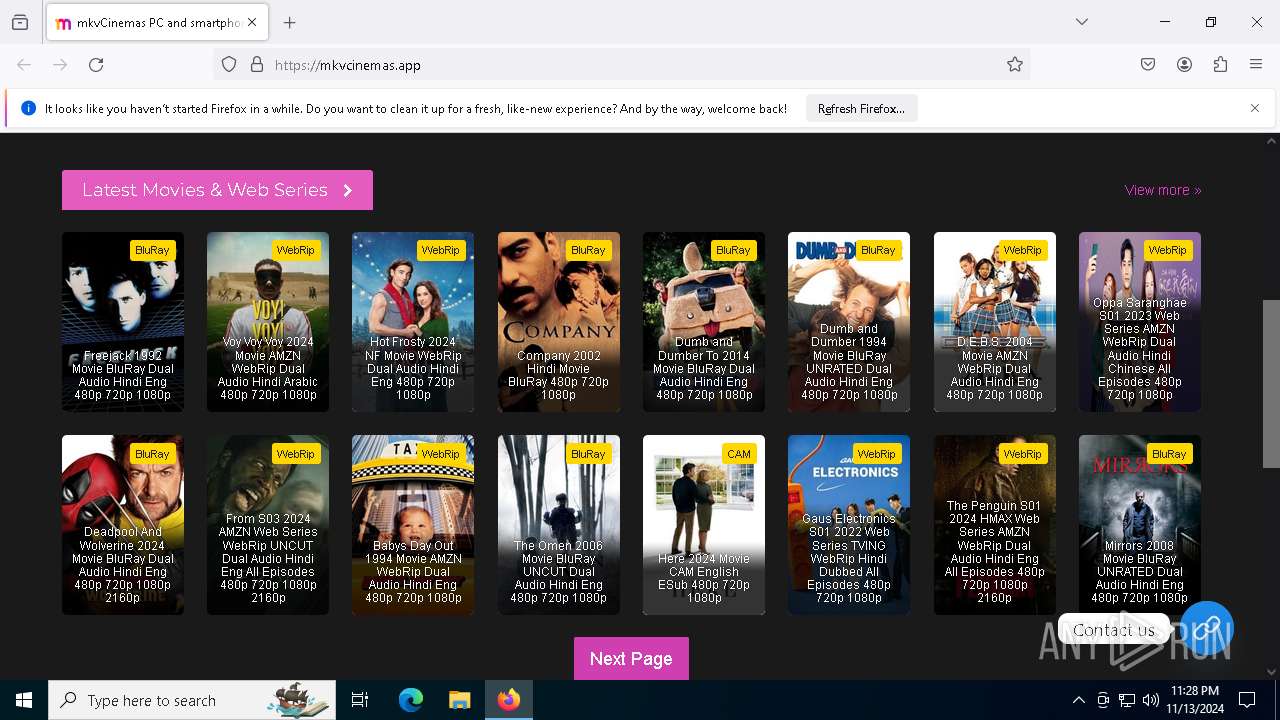Screen dimensions: 1280x720
Task: Open File Explorer from the taskbar
Action: [x=459, y=700]
